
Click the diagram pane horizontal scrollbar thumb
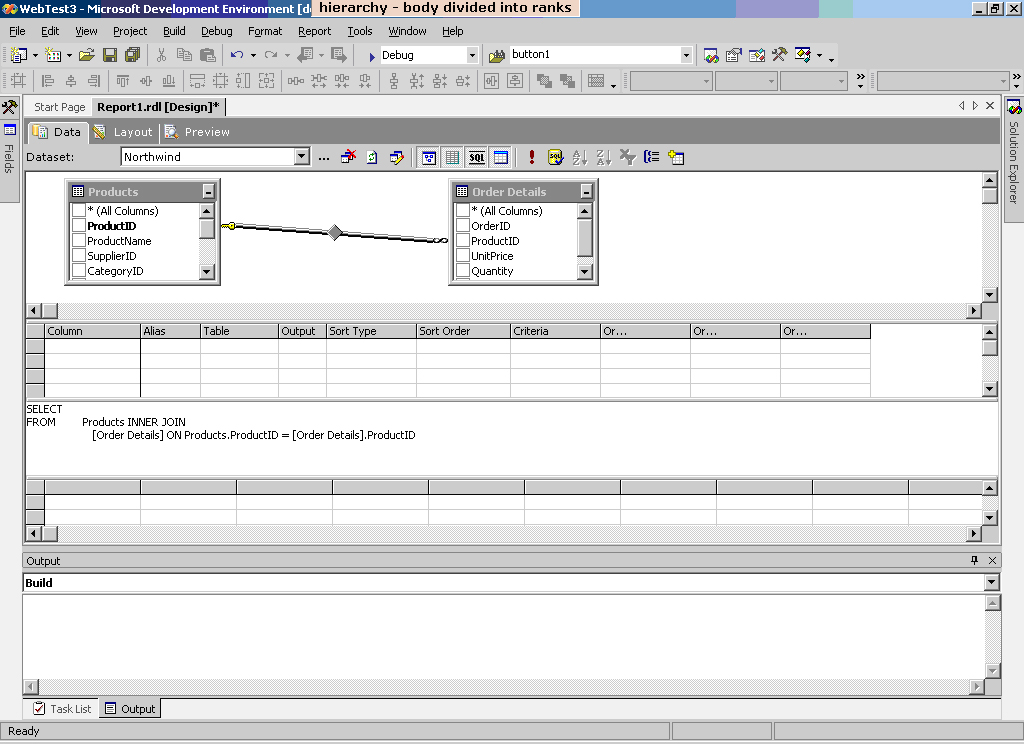(50, 311)
